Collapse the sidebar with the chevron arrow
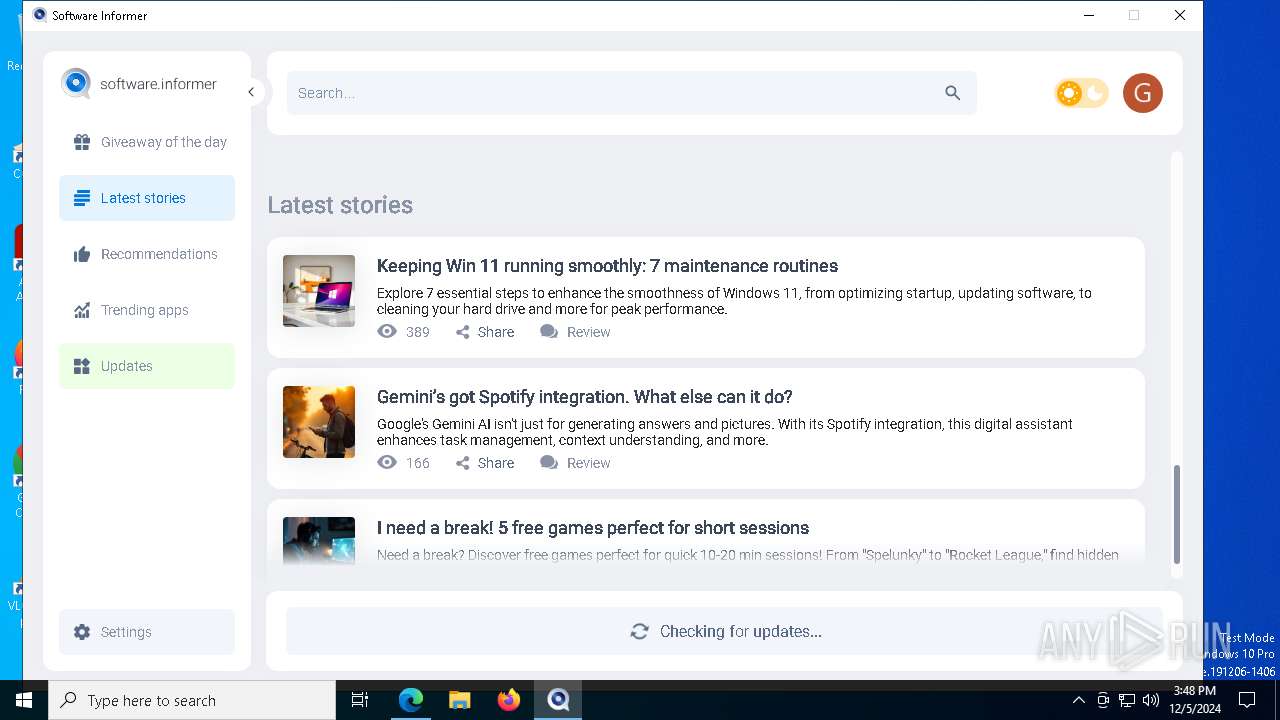This screenshot has width=1280, height=720. click(x=251, y=92)
